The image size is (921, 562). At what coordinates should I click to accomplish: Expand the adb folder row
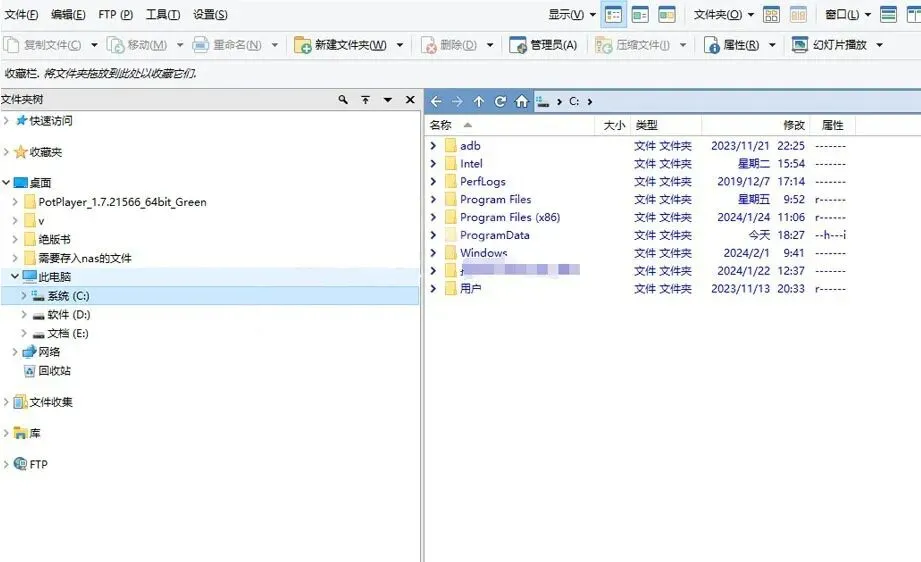click(x=433, y=146)
